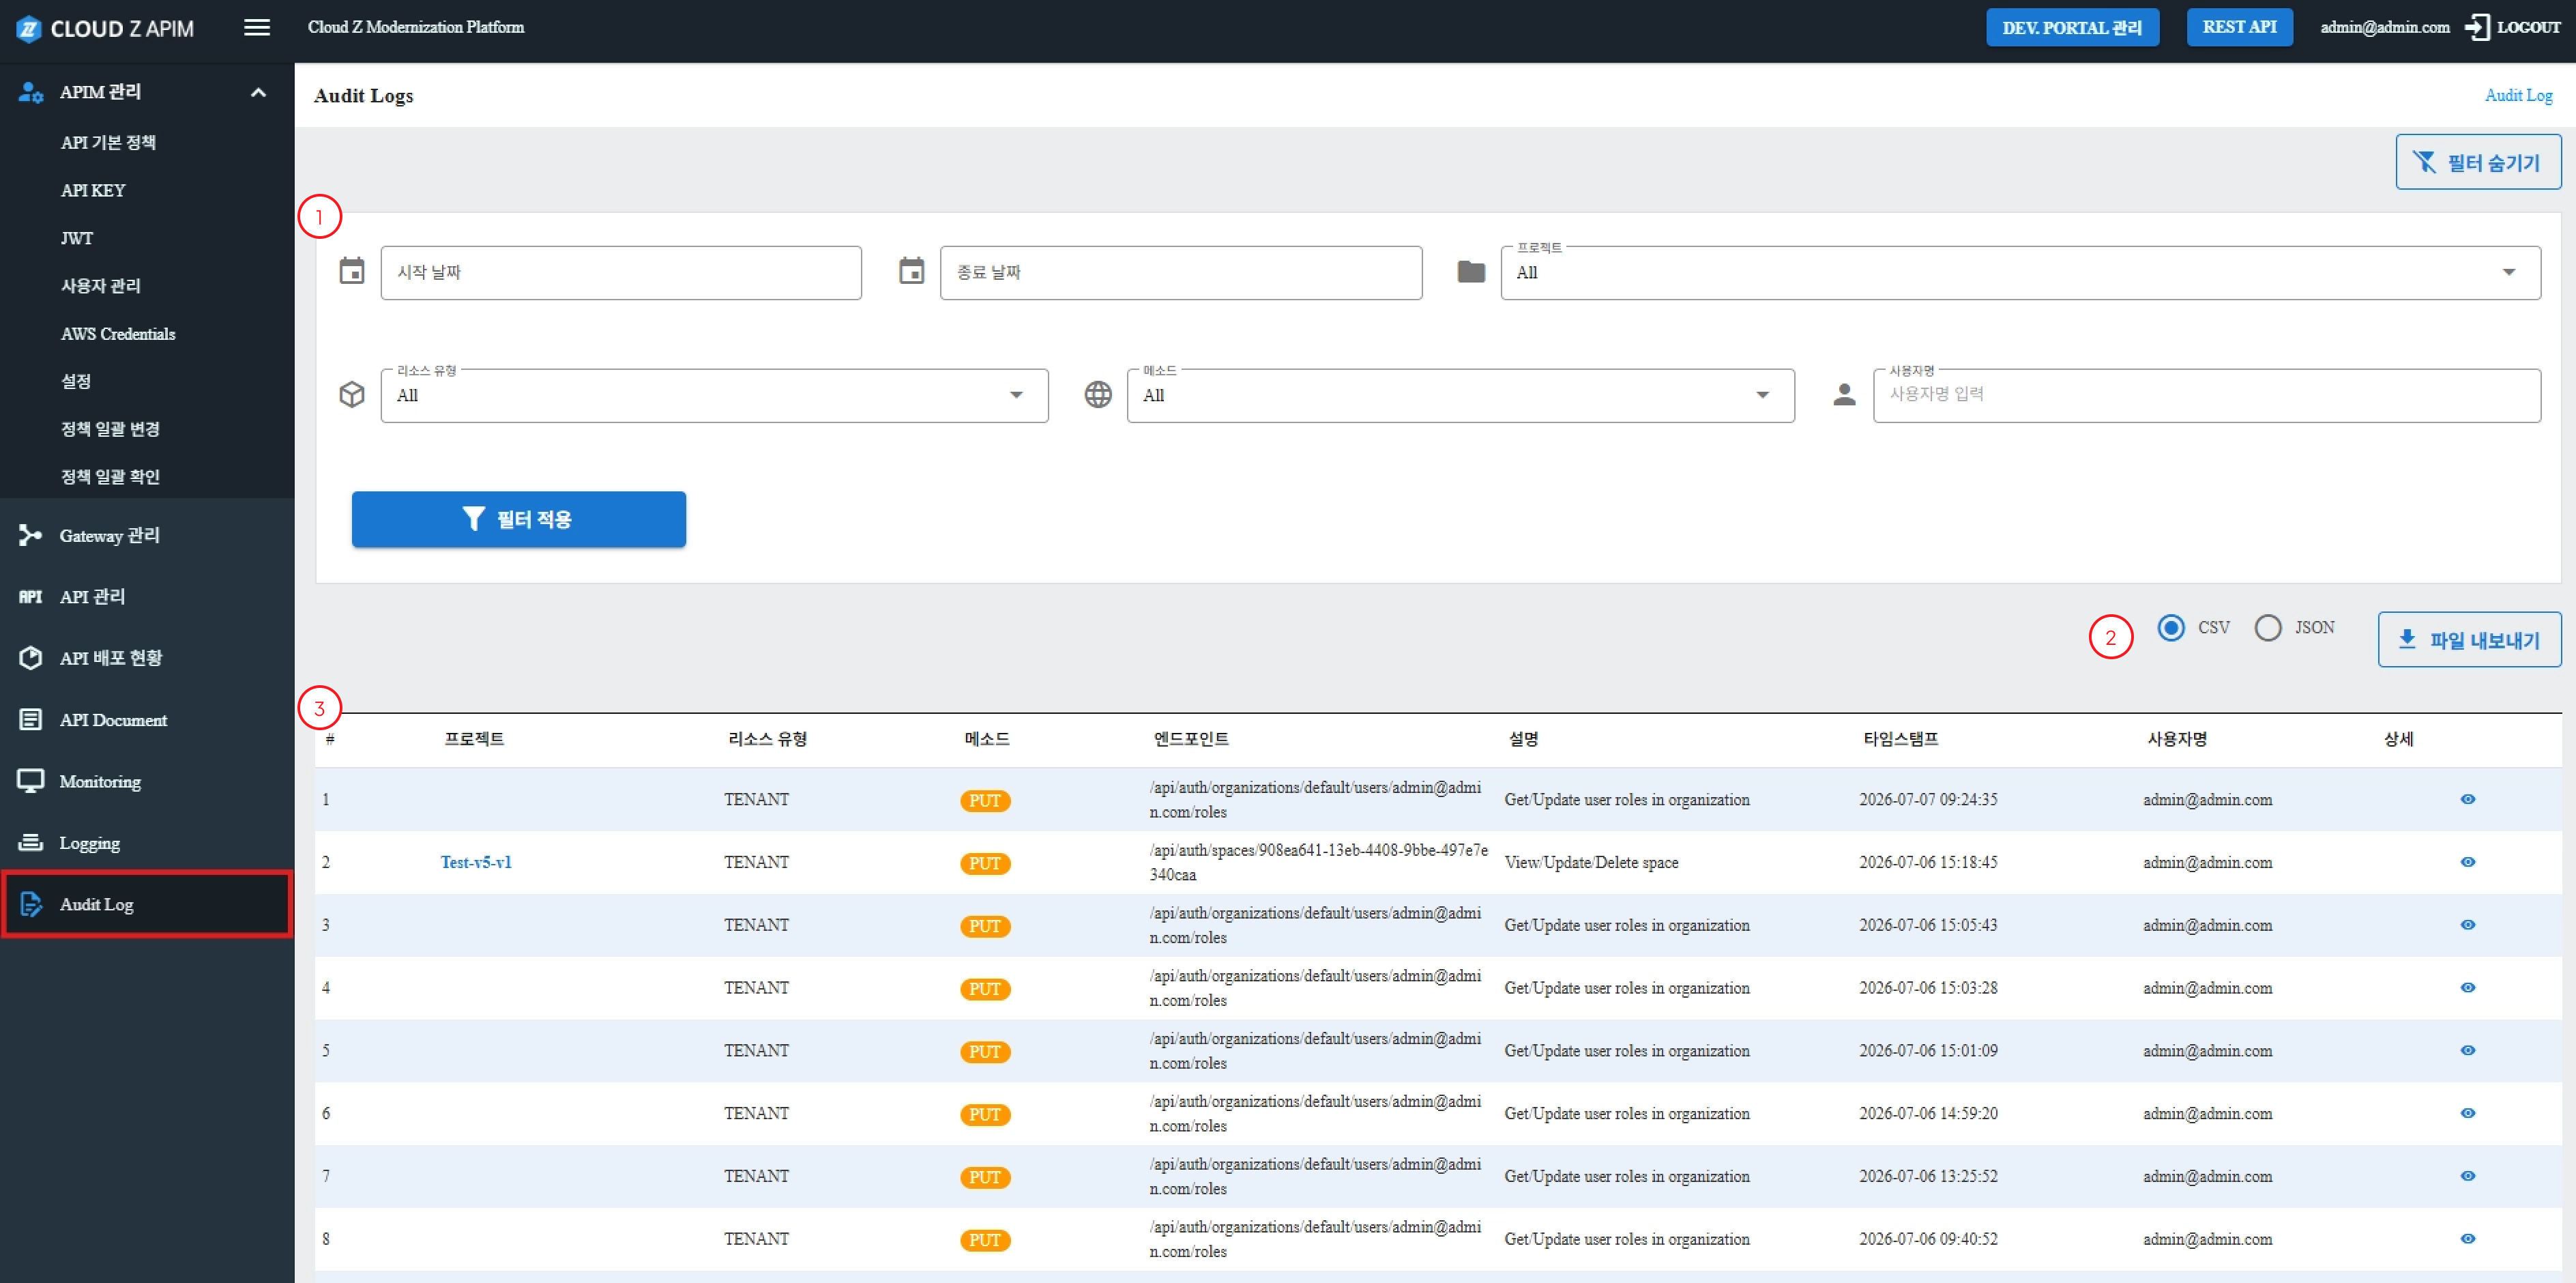
Task: Click DEV. PORTAL 관리 button
Action: [2072, 27]
